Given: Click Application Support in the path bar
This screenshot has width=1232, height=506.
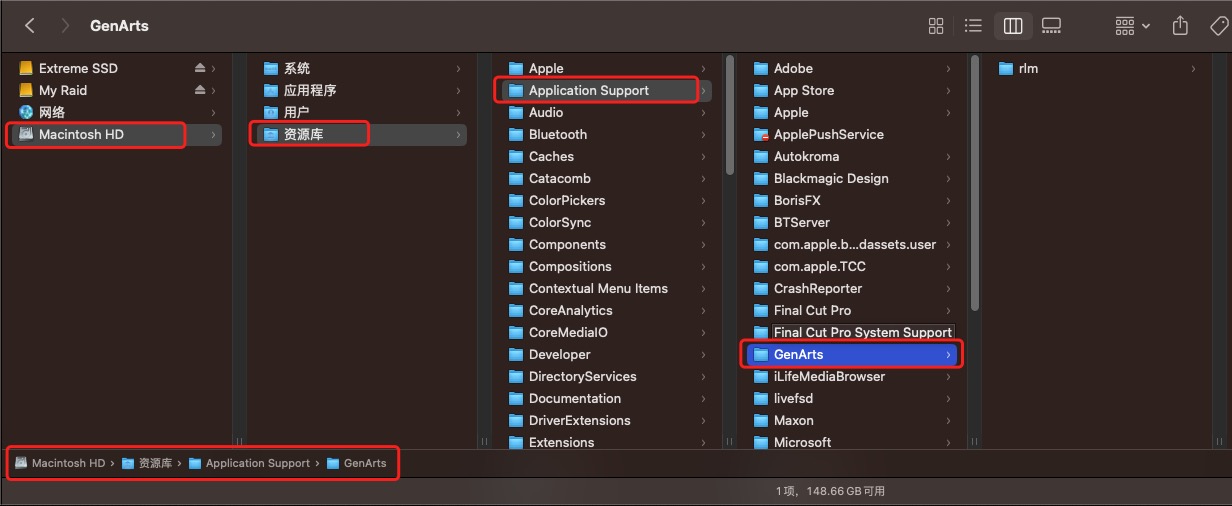Looking at the screenshot, I should point(257,463).
